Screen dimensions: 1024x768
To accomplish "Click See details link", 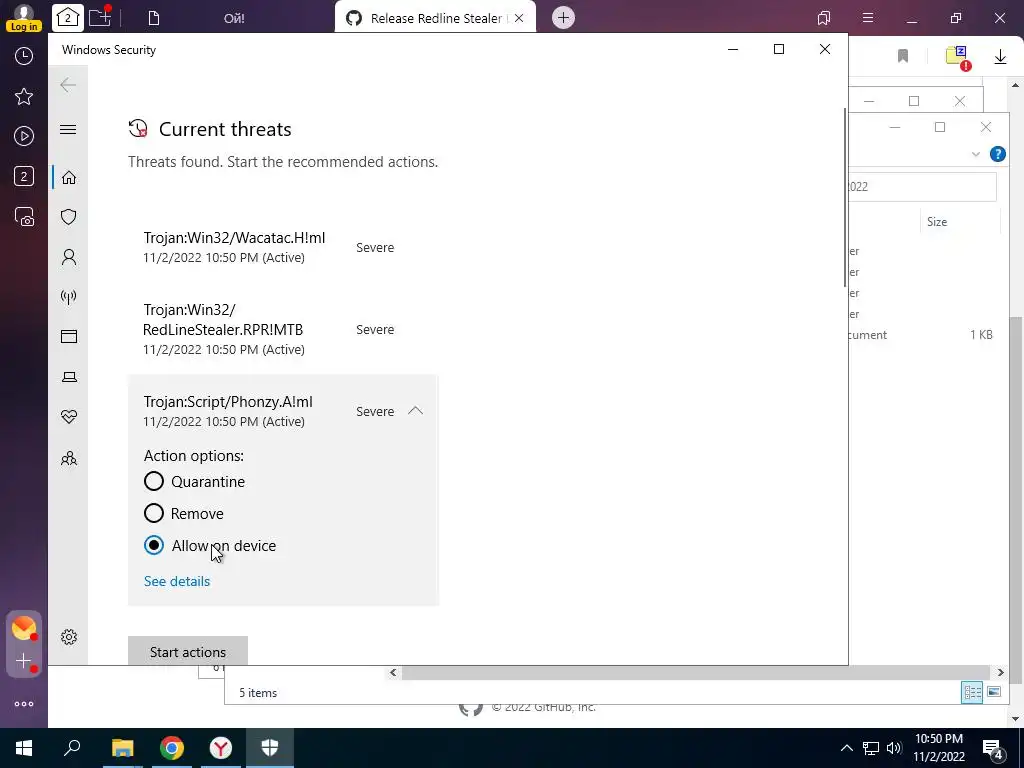I will click(177, 581).
